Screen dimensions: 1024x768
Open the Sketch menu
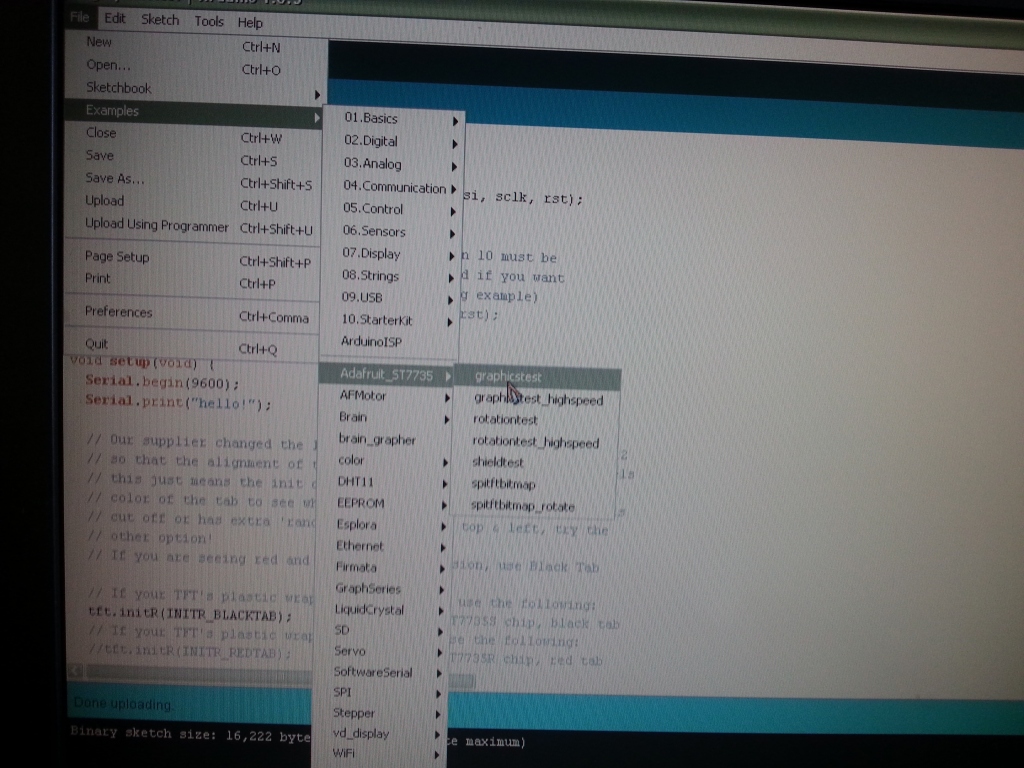(160, 20)
